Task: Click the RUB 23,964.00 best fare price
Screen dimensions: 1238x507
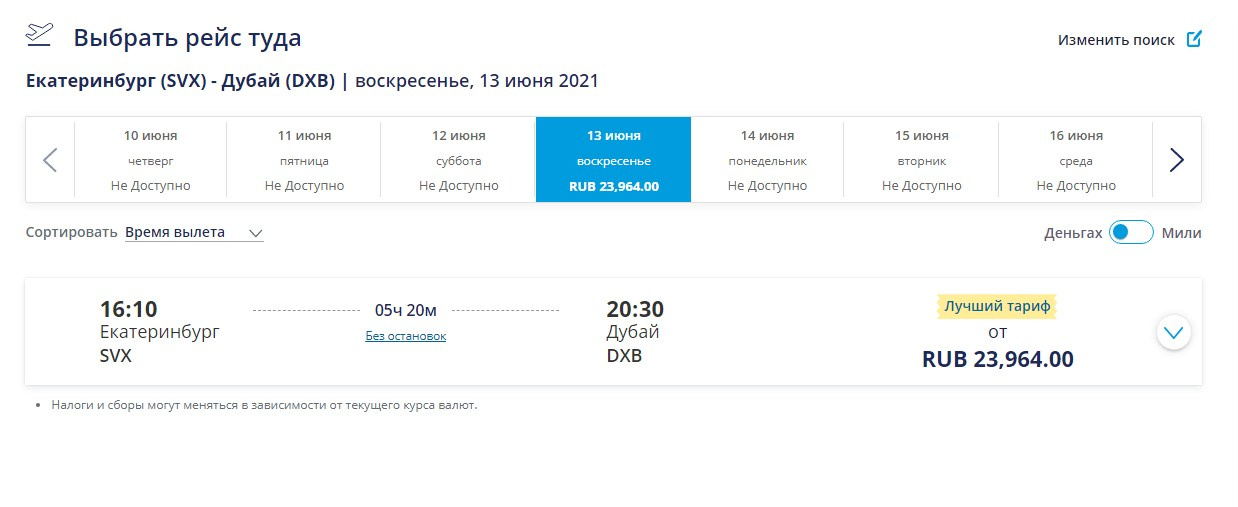Action: [998, 359]
